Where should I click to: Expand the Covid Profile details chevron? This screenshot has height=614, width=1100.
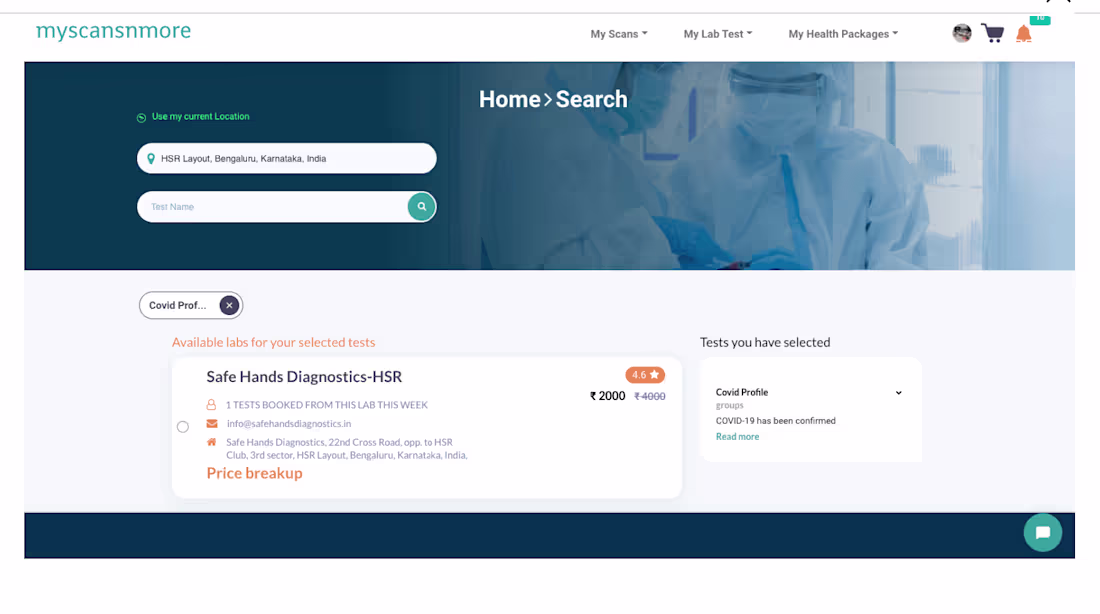point(898,392)
